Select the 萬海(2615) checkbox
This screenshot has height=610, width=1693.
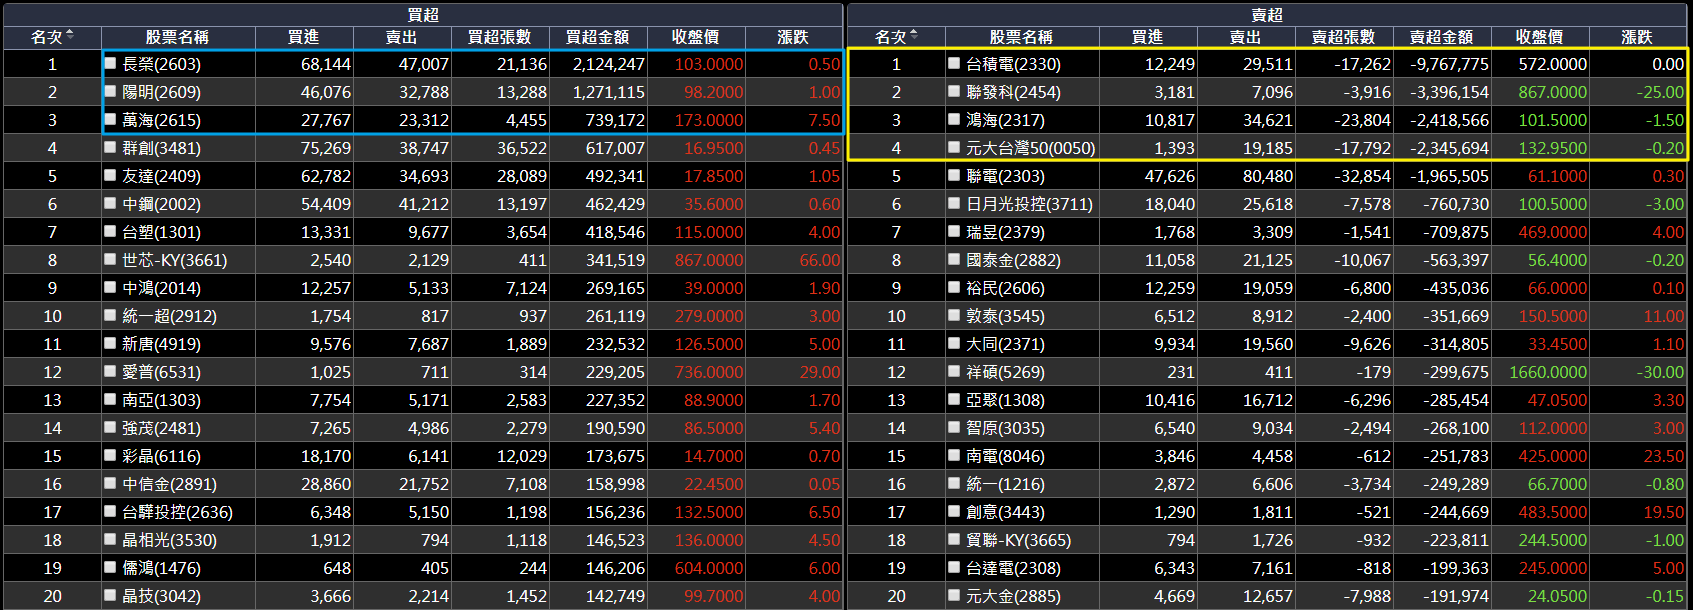[x=111, y=119]
